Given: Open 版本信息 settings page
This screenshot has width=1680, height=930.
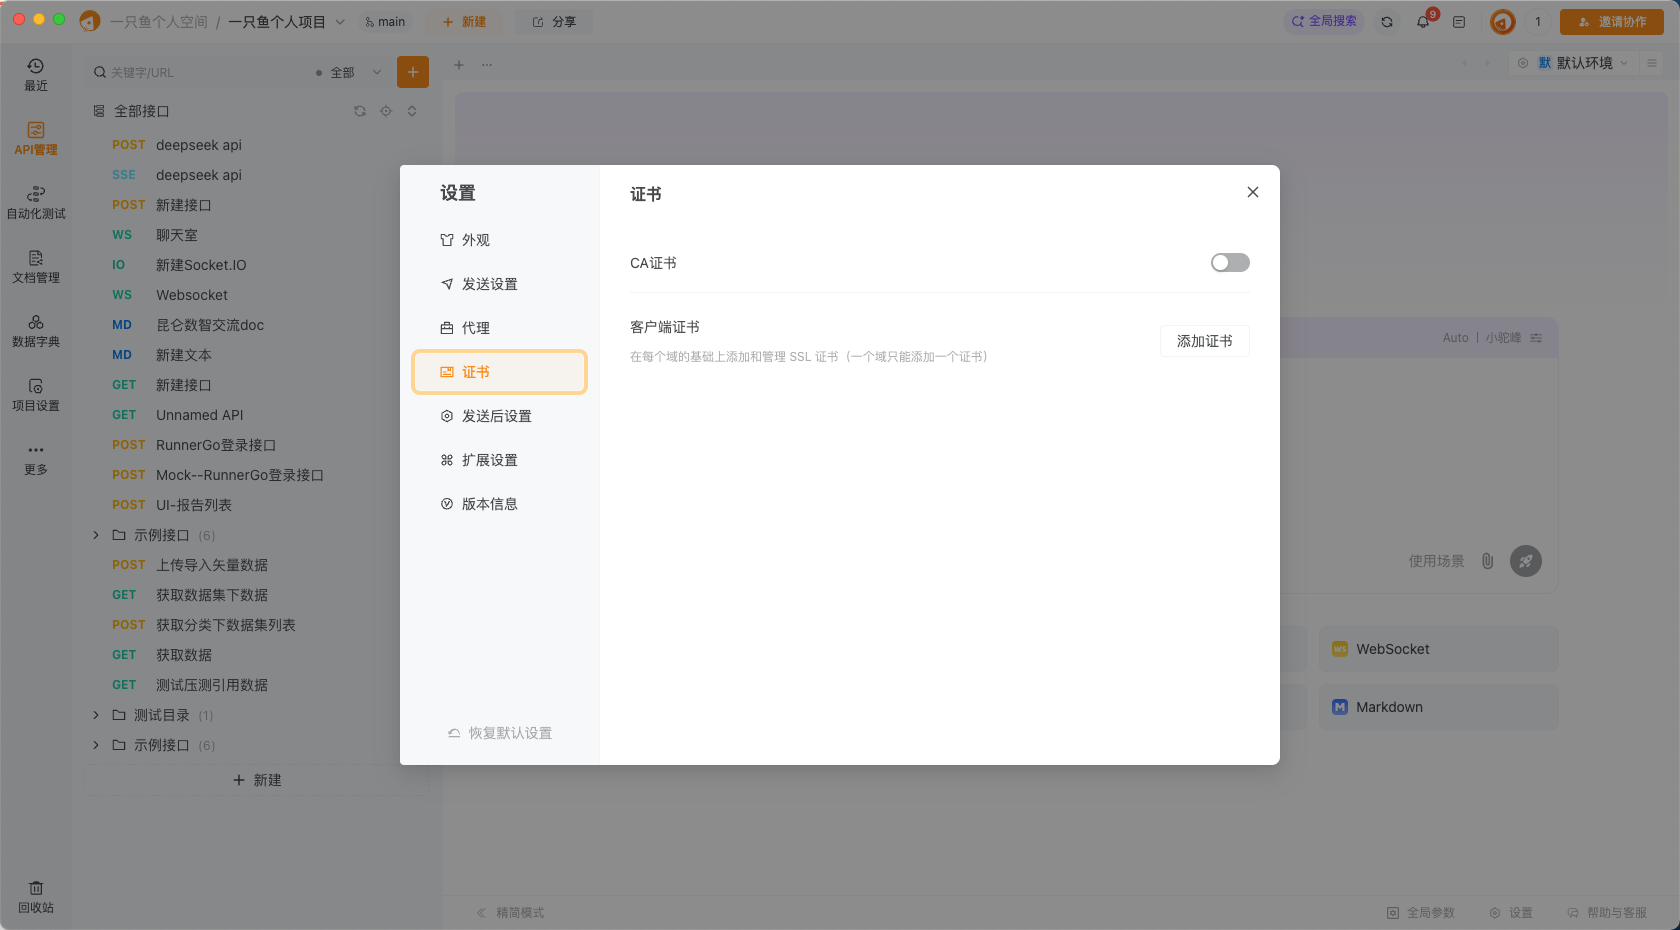Looking at the screenshot, I should click(489, 504).
